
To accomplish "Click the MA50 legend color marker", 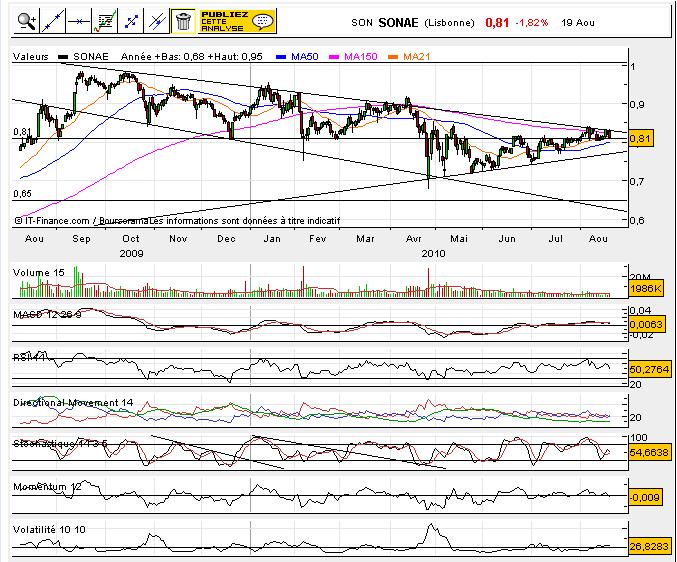I will (x=281, y=57).
